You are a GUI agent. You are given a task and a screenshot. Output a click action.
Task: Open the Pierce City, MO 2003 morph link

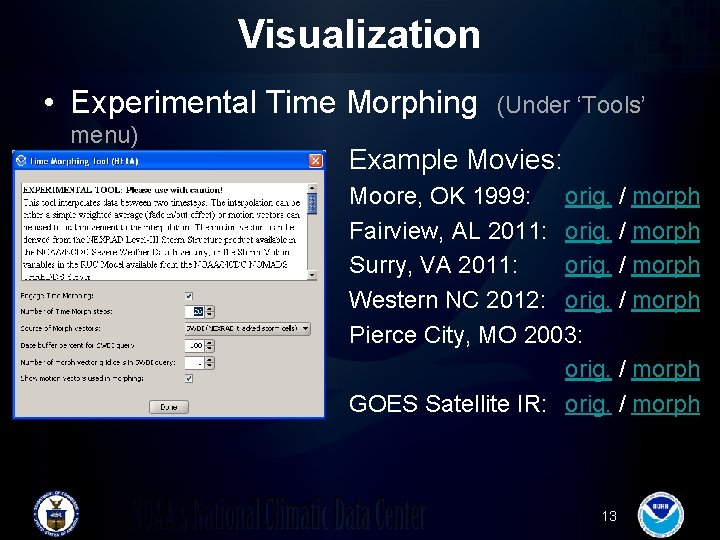click(x=665, y=369)
